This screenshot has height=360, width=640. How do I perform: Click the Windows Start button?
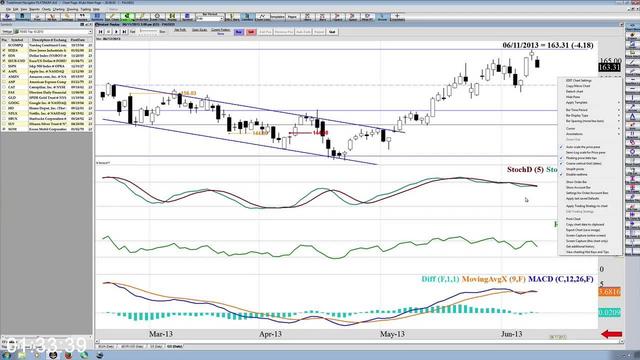pyautogui.click(x=6, y=355)
